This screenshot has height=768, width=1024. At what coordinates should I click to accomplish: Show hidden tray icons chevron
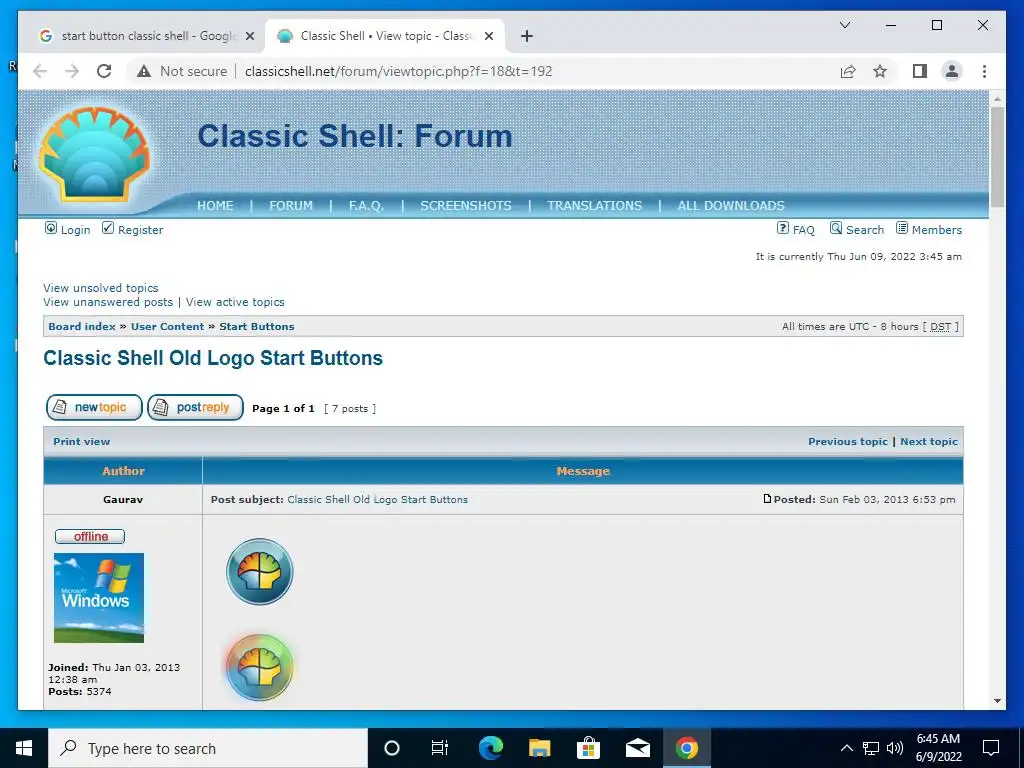click(x=846, y=748)
